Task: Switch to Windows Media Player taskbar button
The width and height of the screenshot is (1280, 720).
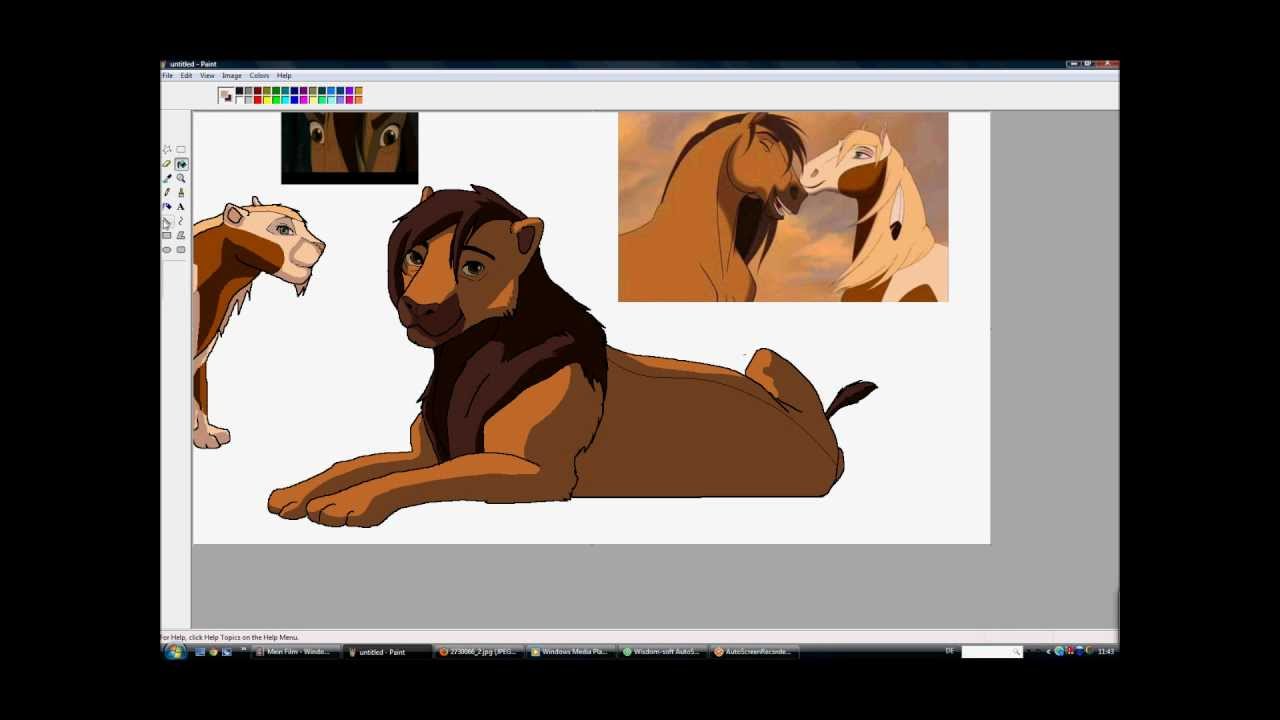Action: 569,652
